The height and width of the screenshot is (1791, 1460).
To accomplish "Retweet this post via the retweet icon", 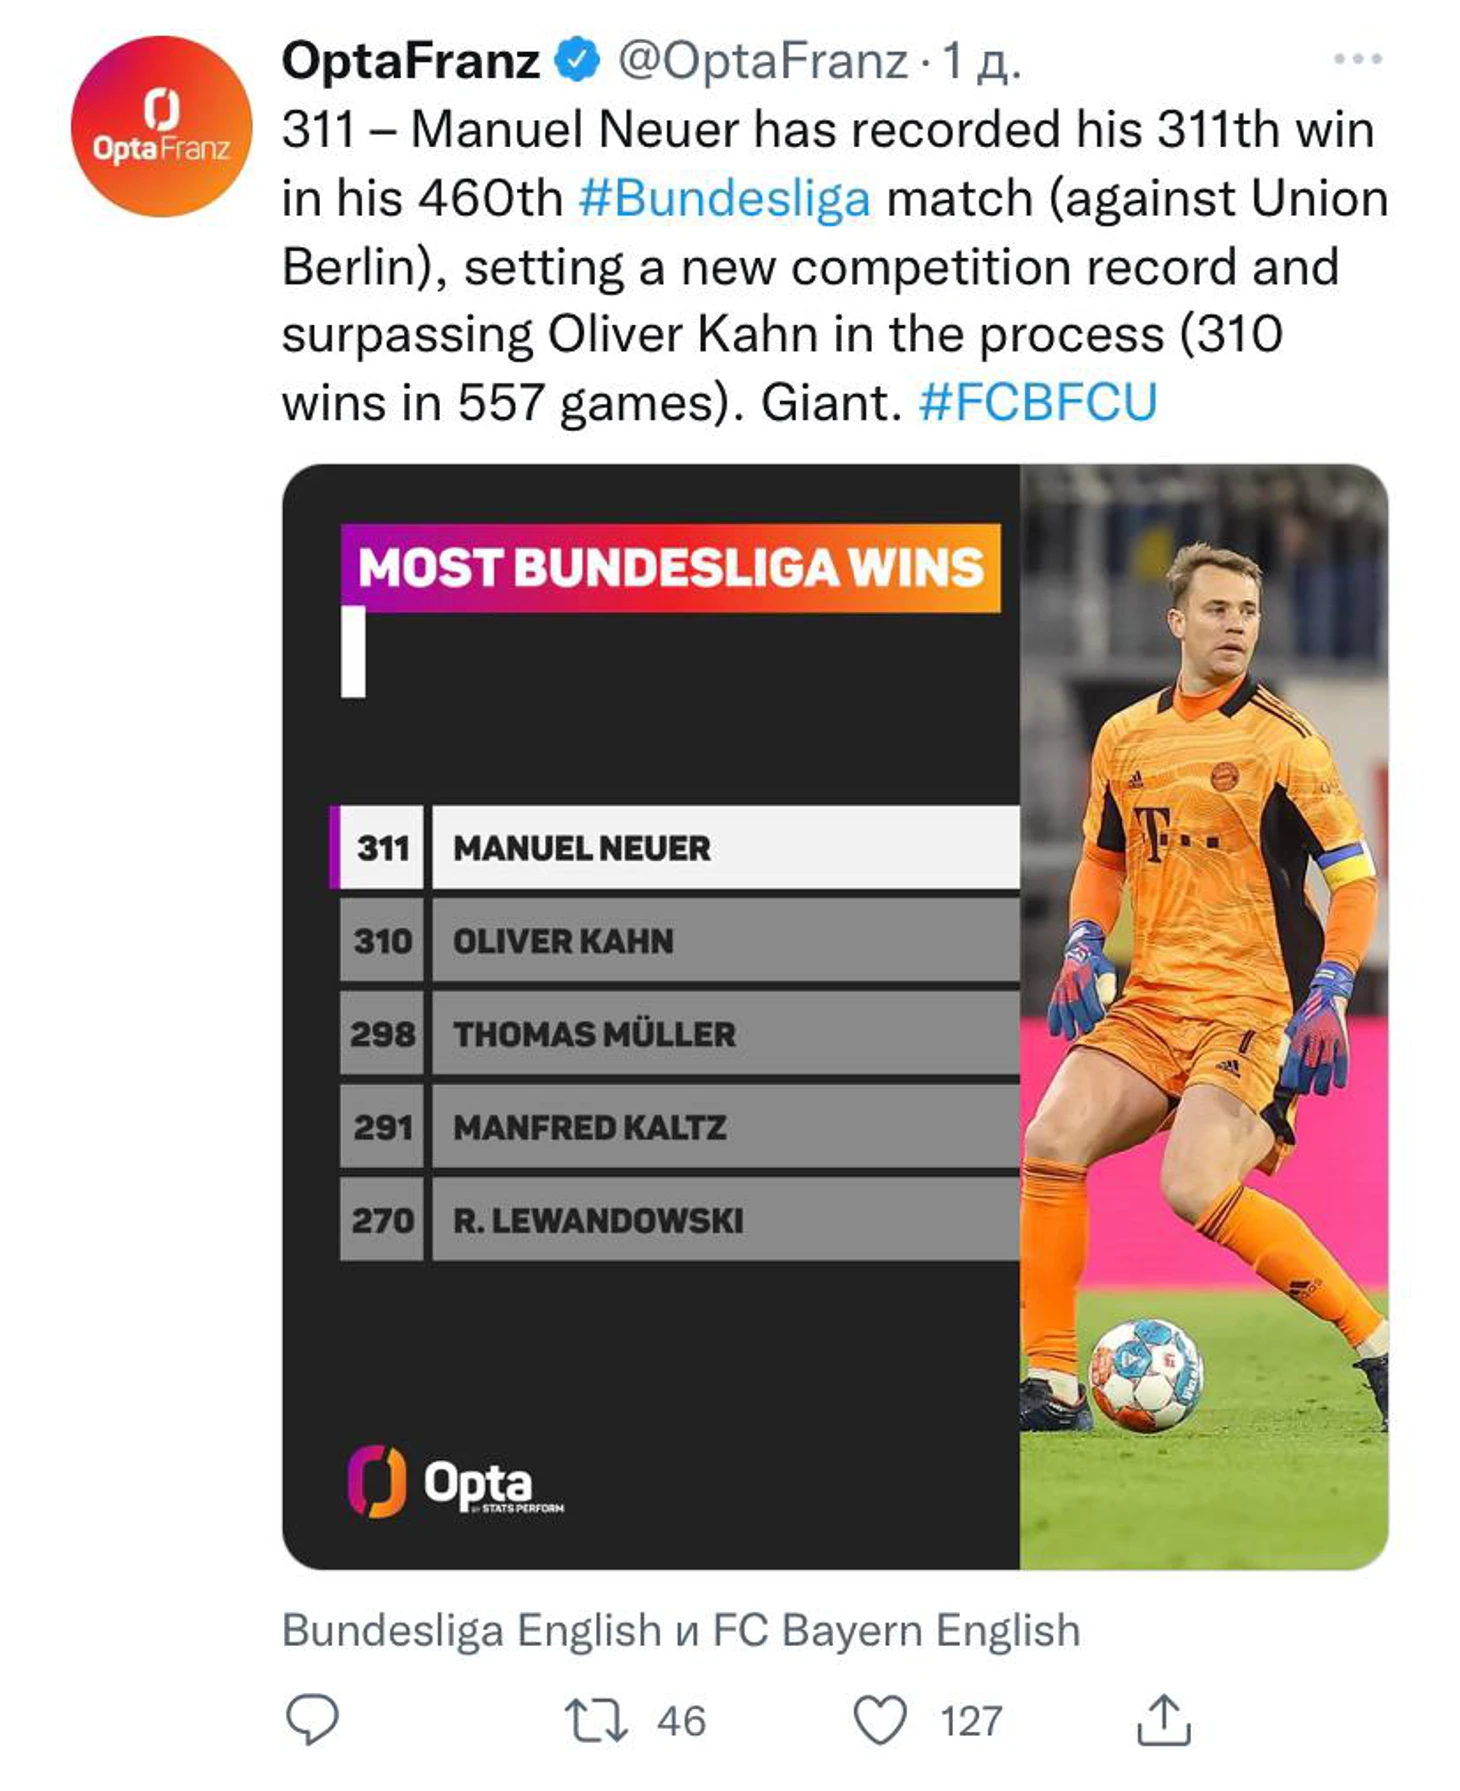I will point(596,1720).
